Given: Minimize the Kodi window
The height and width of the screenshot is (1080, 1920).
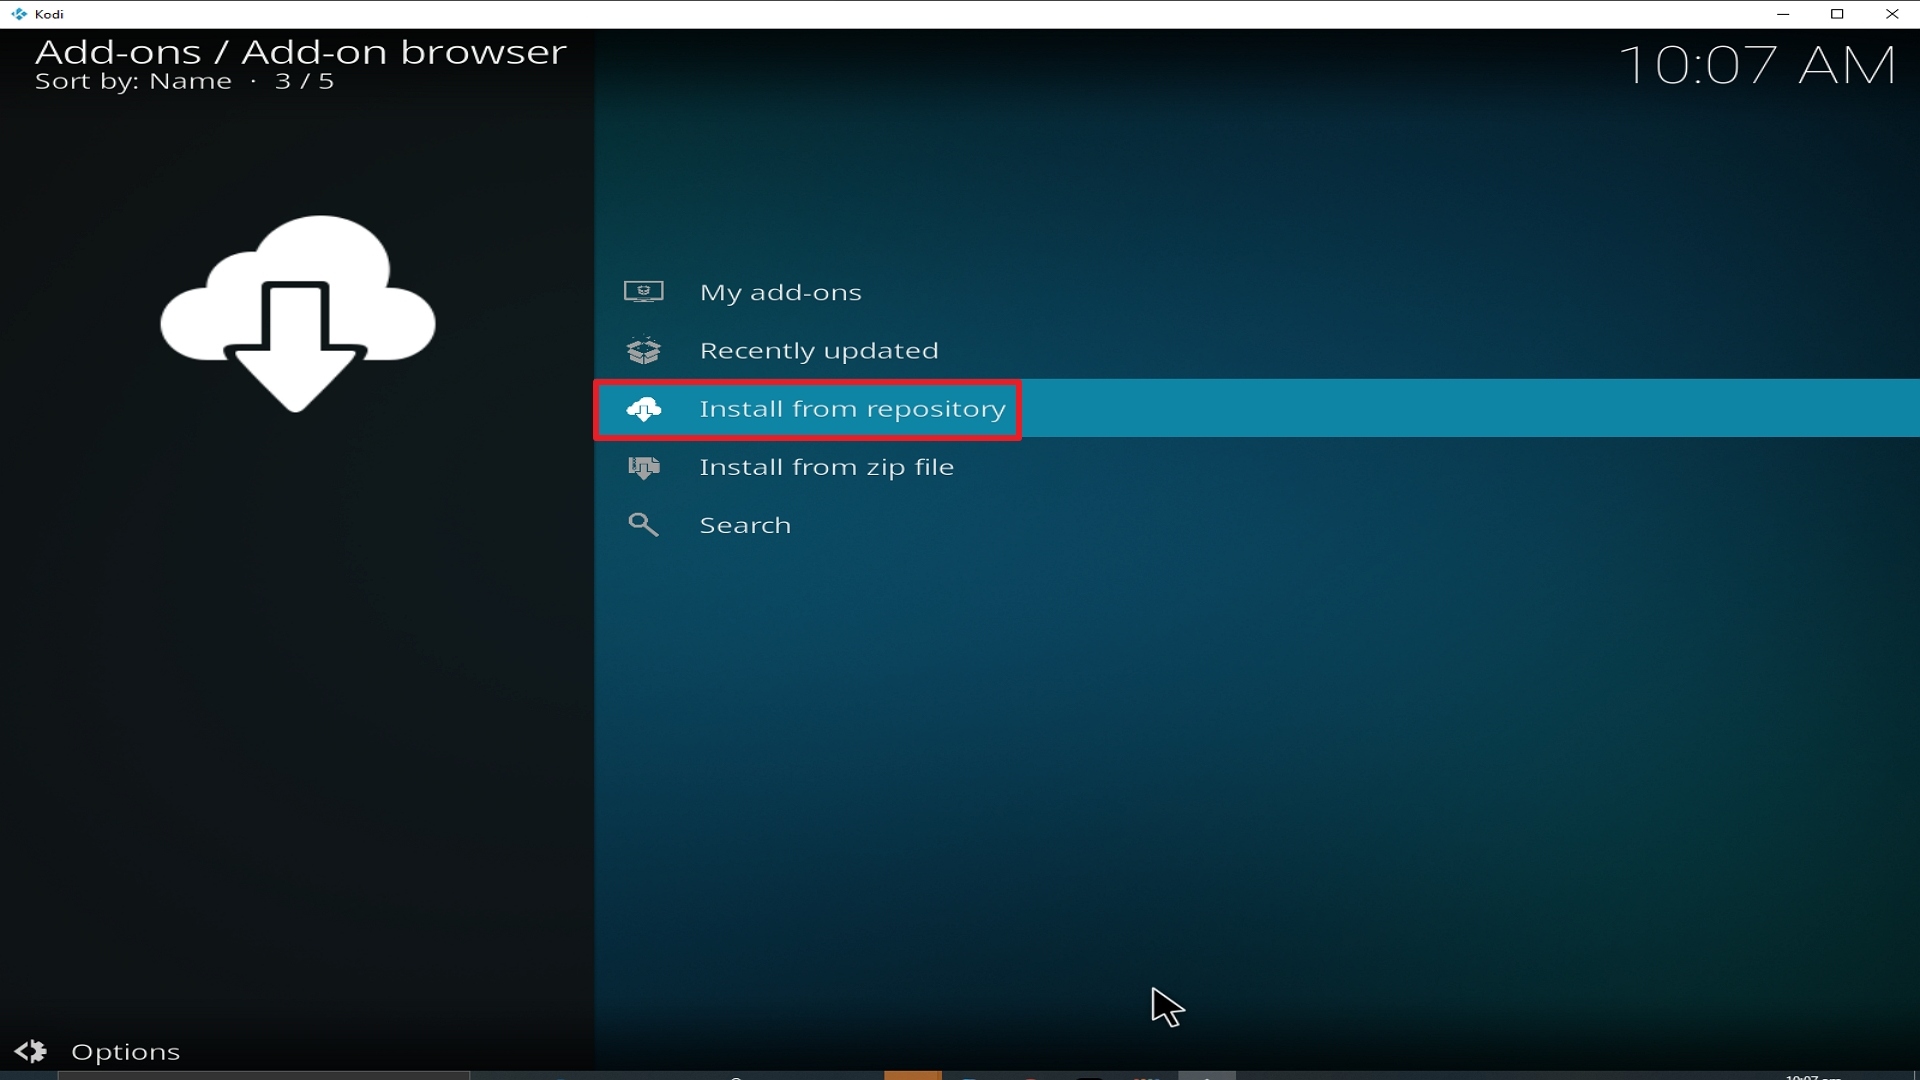Looking at the screenshot, I should 1783,14.
